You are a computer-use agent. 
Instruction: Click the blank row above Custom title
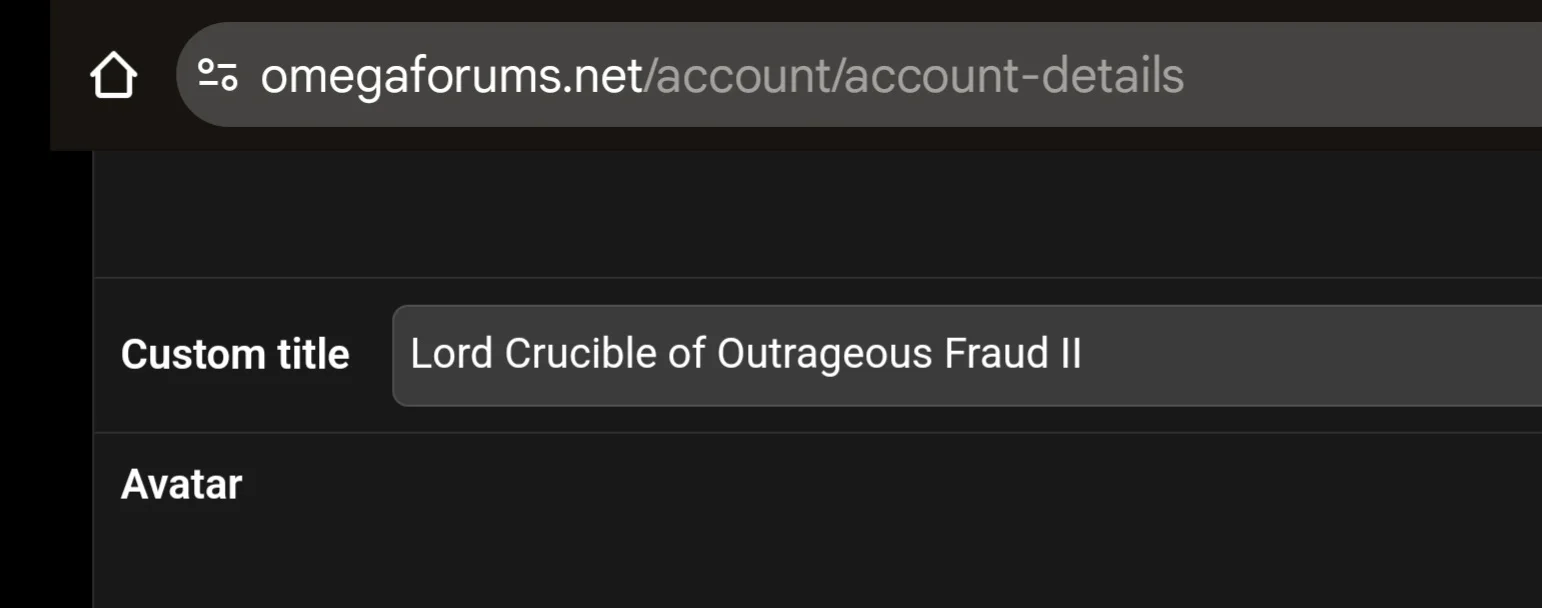(800, 215)
